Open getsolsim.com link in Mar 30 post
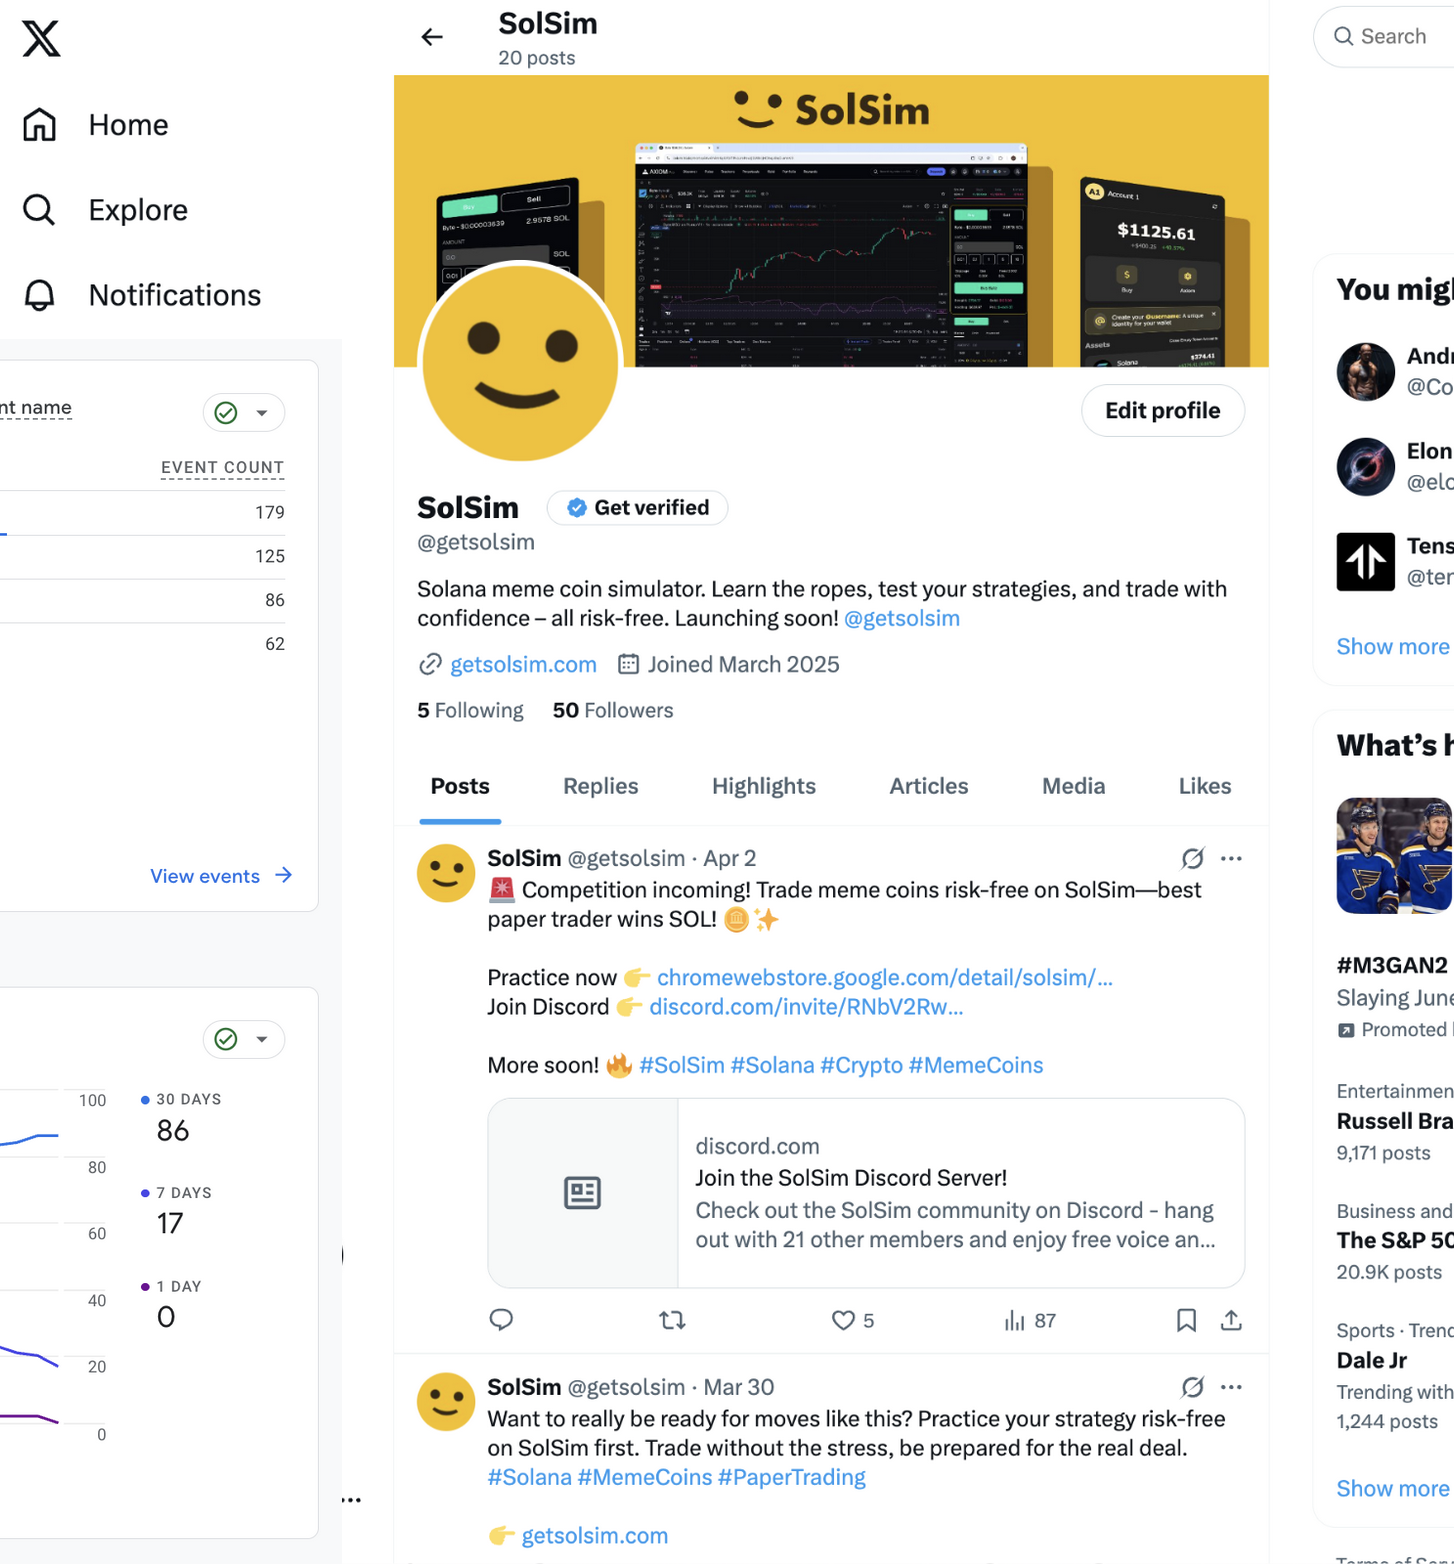1454x1564 pixels. pyautogui.click(x=595, y=1536)
